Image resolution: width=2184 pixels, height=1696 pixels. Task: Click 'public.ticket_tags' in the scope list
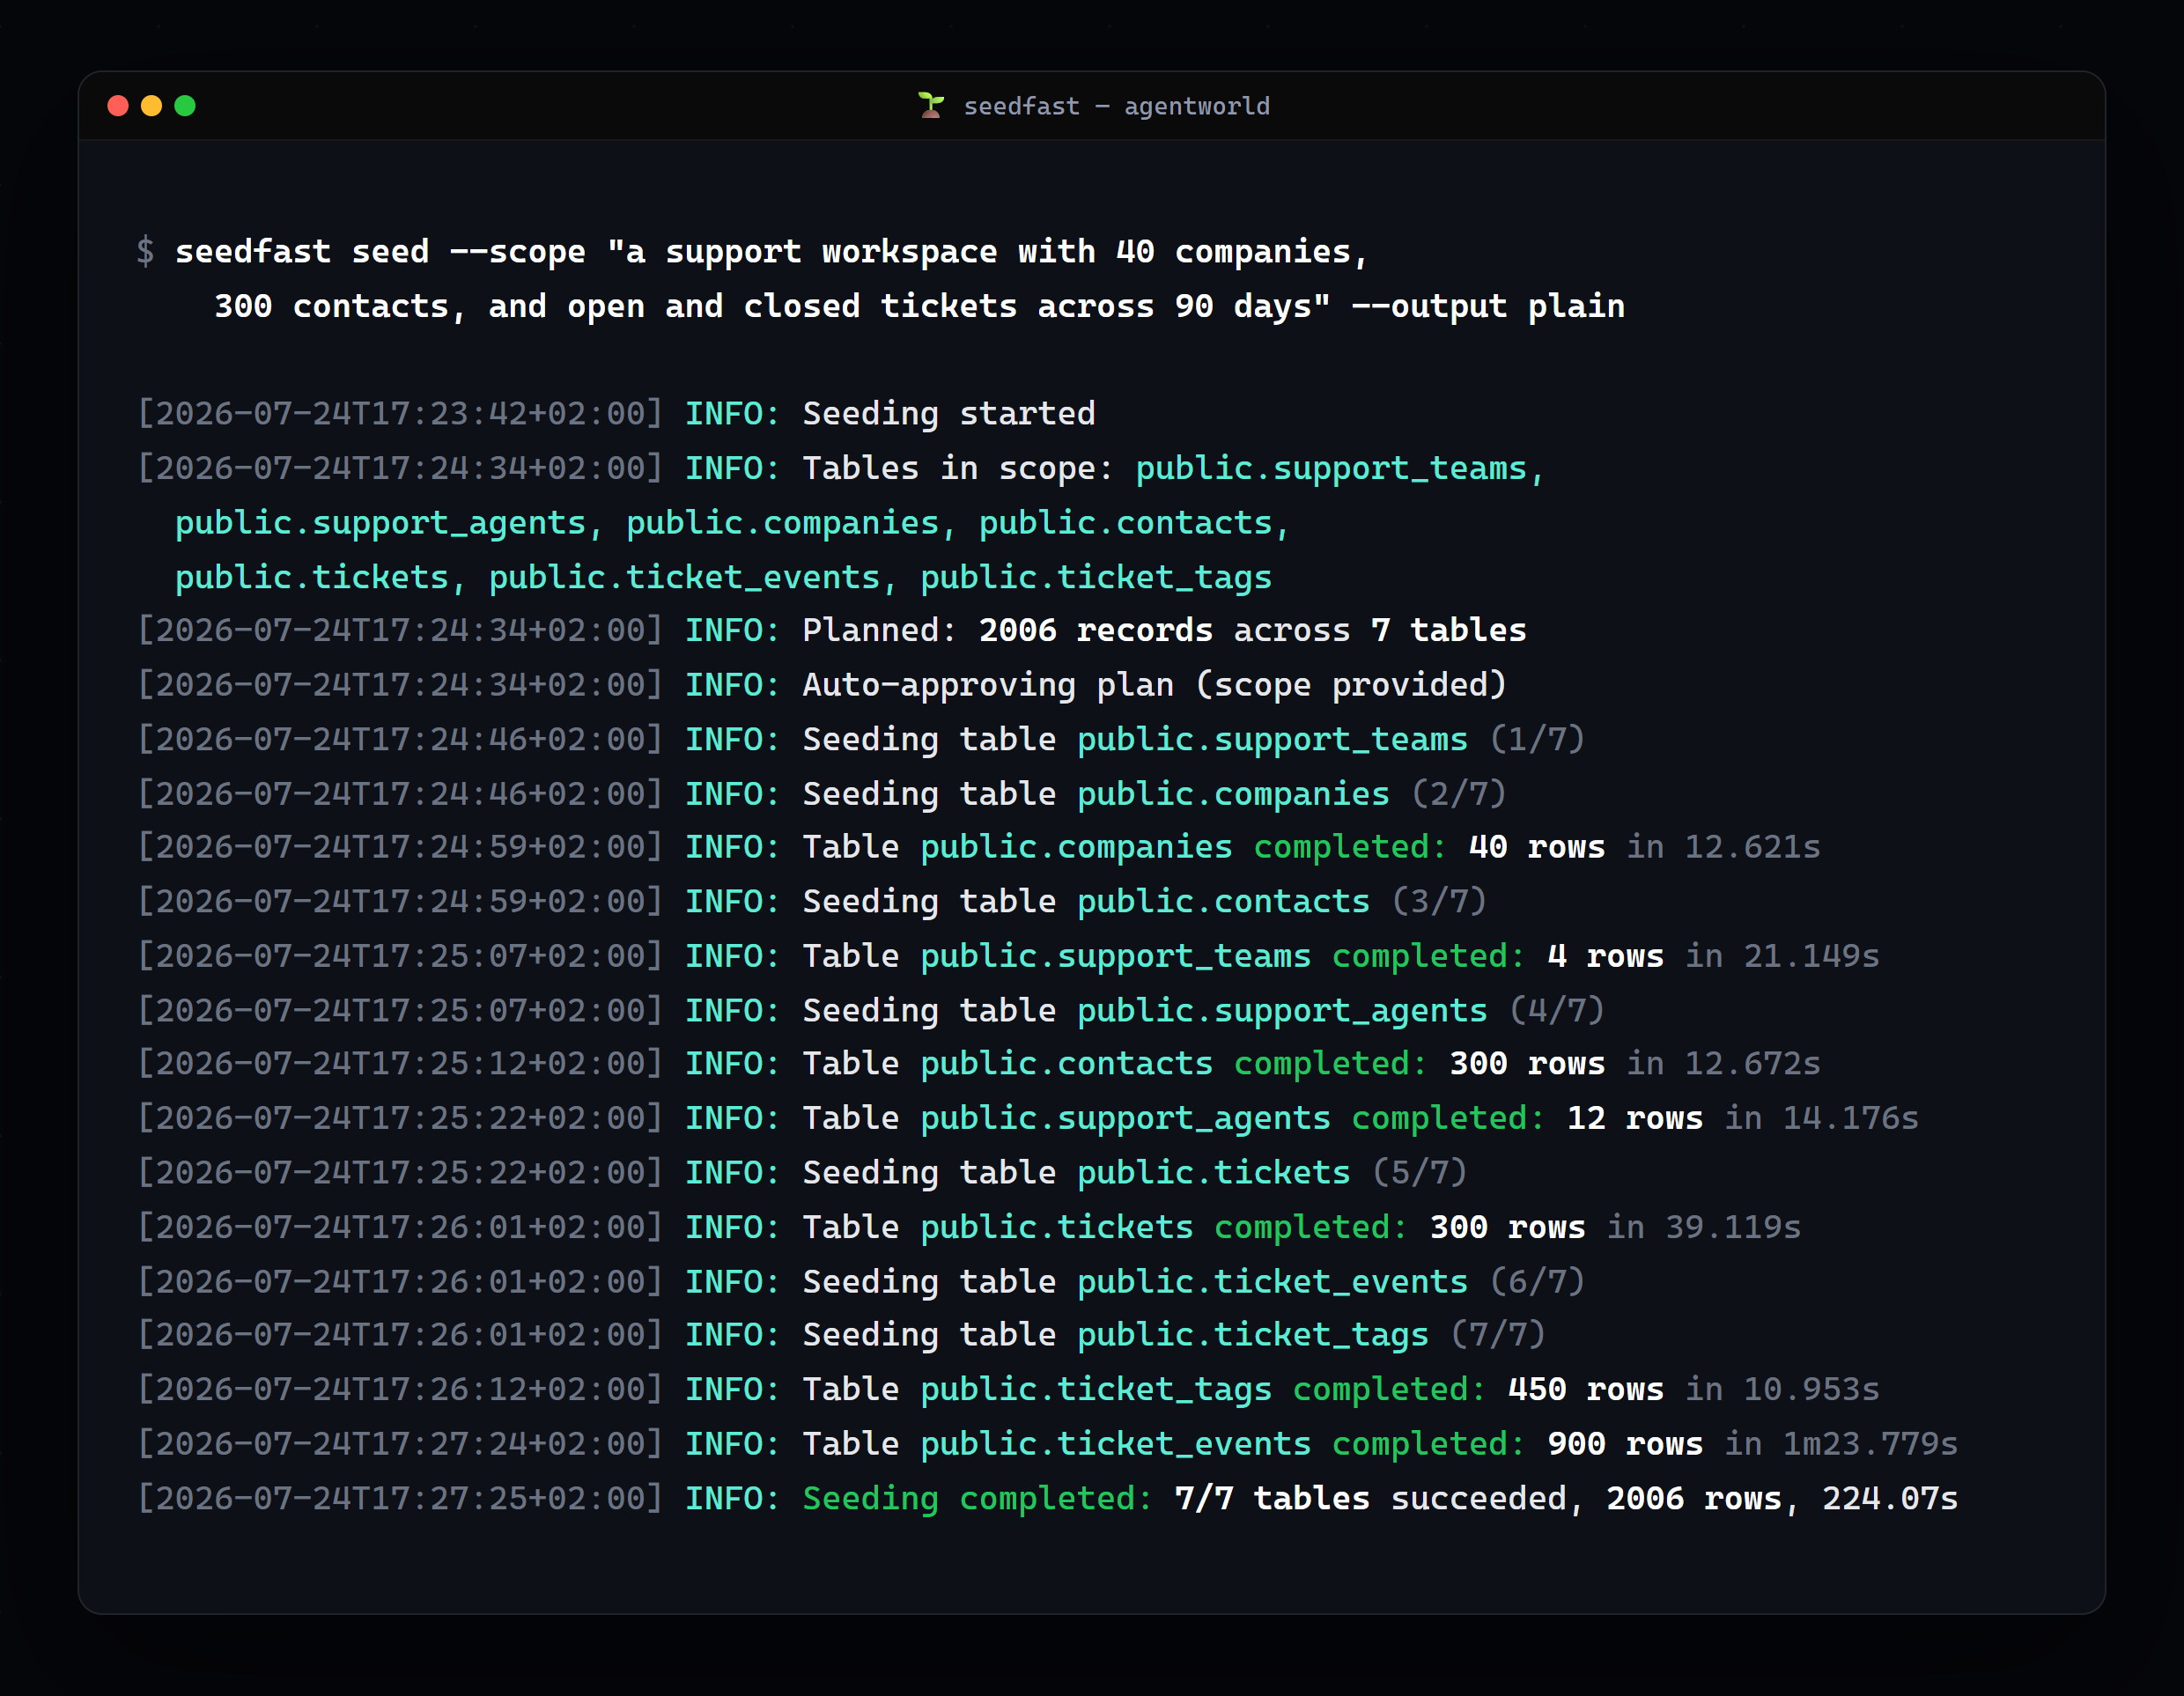click(x=1096, y=577)
